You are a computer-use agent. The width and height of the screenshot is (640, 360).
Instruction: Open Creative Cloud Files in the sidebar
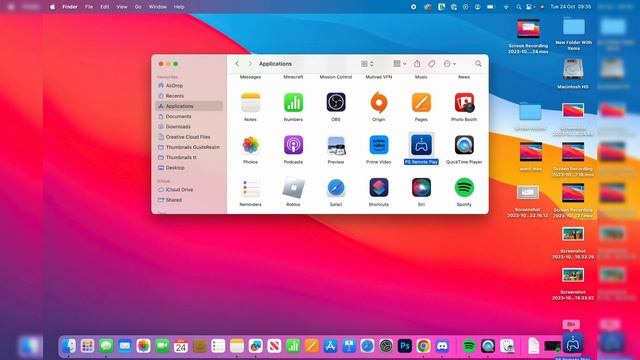click(x=189, y=137)
